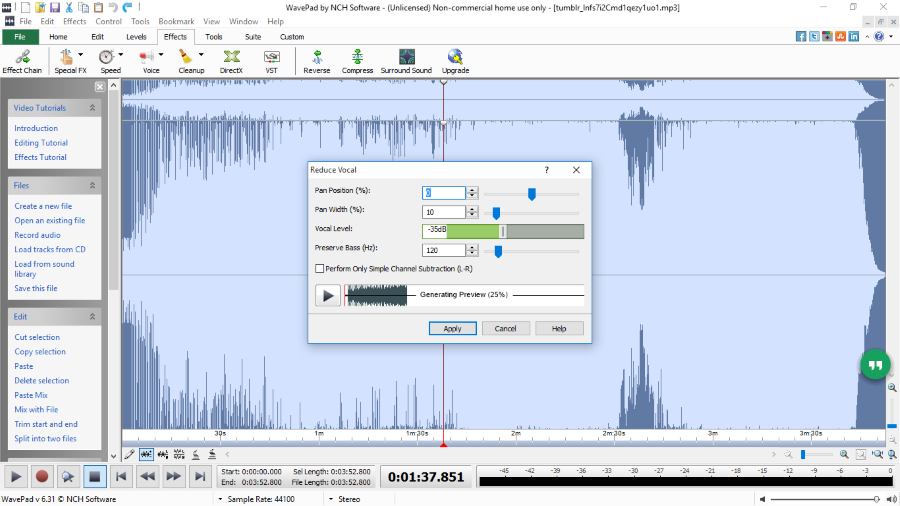Viewport: 900px width, 506px height.
Task: Open the Speed dropdown arrow
Action: click(x=121, y=55)
